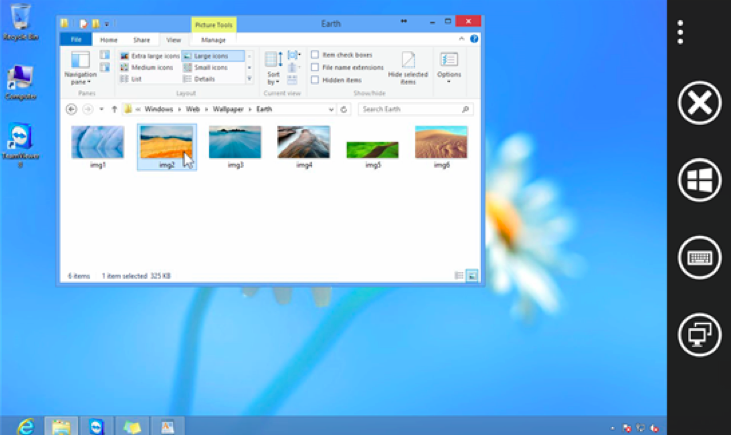This screenshot has height=435, width=731.
Task: Click the search magnifier icon
Action: coord(465,109)
